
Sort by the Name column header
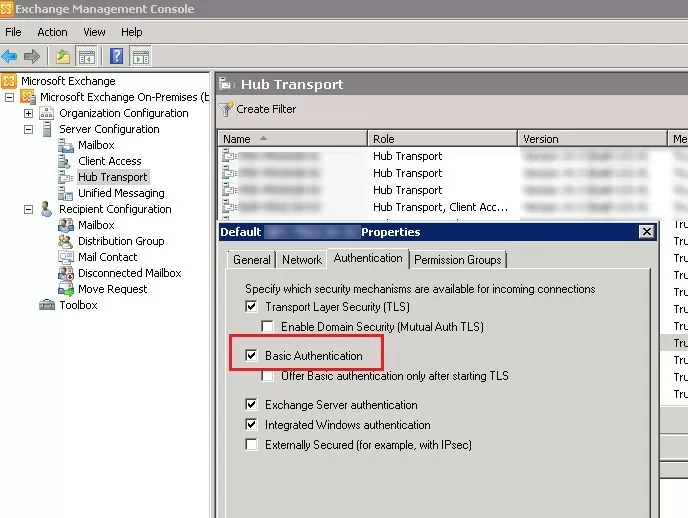tap(292, 139)
